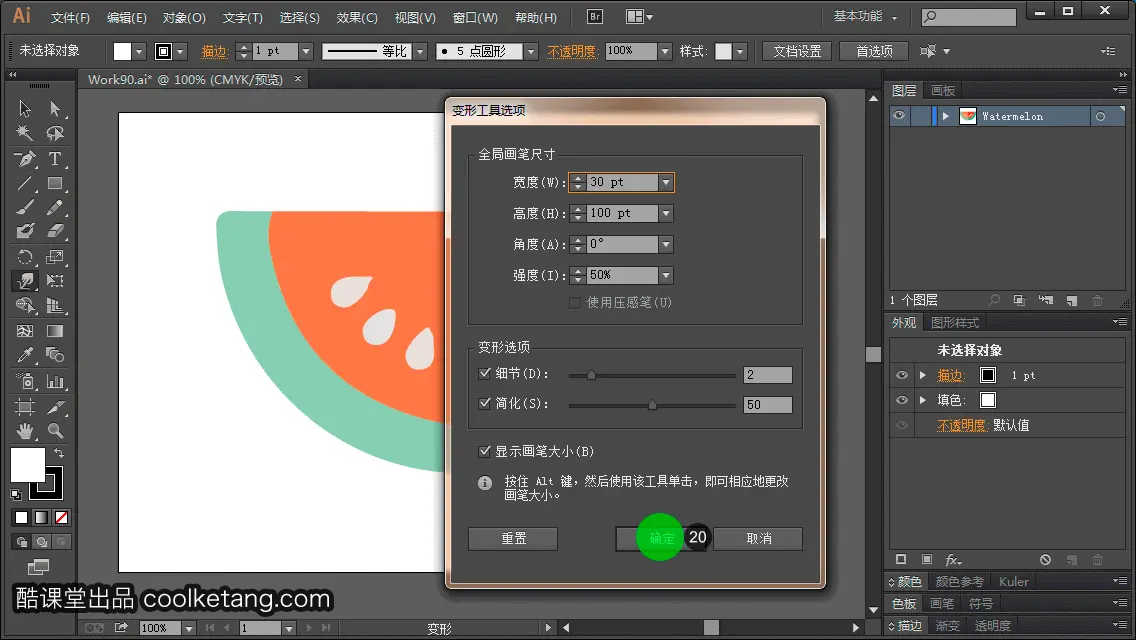Click the 细节 detail slider handle

[591, 375]
